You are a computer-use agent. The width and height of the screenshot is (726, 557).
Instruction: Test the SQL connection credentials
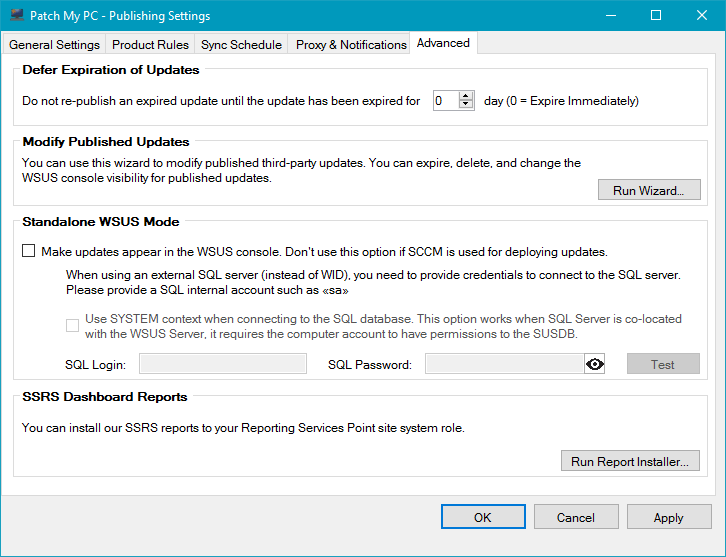pyautogui.click(x=663, y=364)
